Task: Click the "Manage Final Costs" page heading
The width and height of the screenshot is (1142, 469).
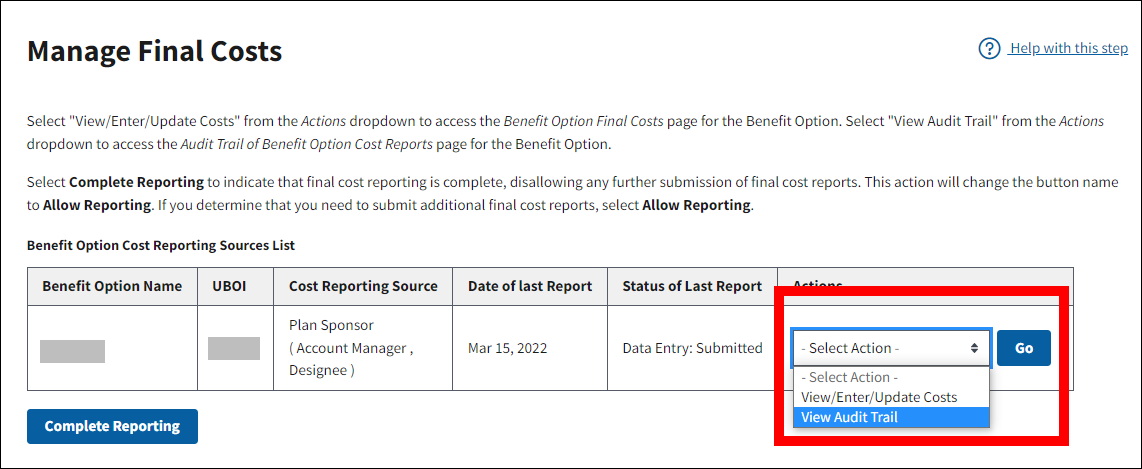Action: point(155,51)
